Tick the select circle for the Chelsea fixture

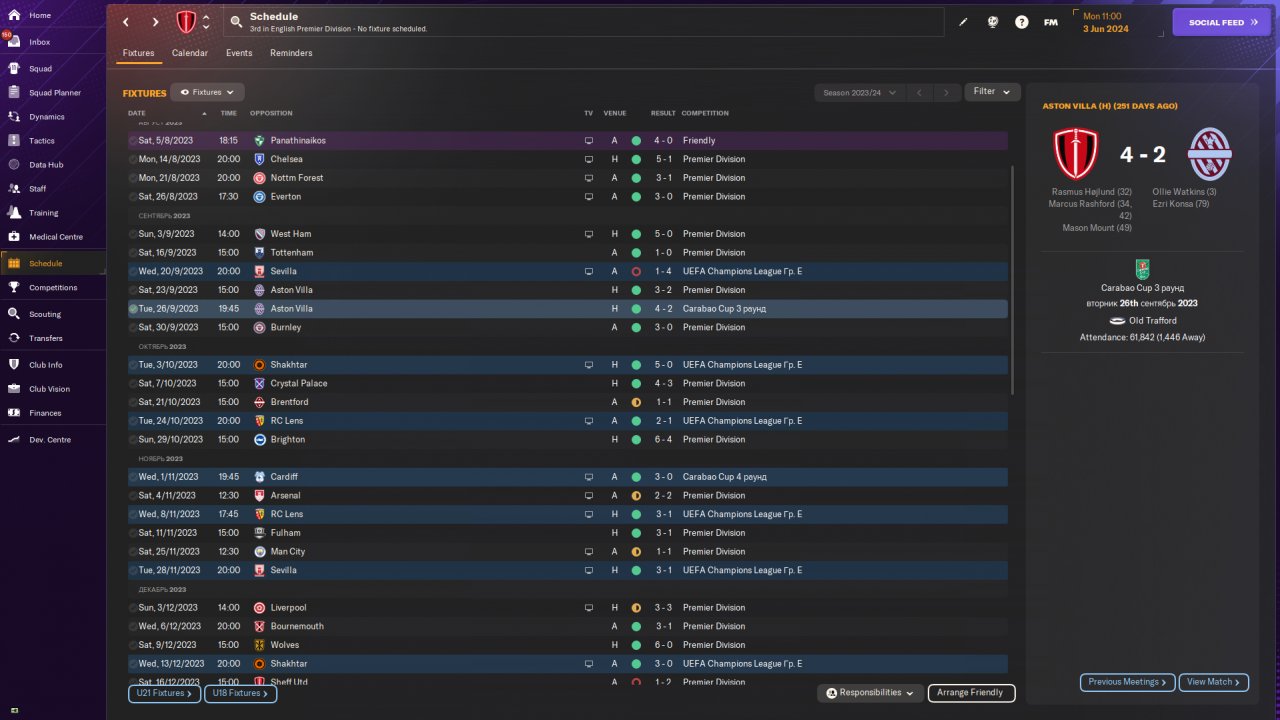point(133,159)
